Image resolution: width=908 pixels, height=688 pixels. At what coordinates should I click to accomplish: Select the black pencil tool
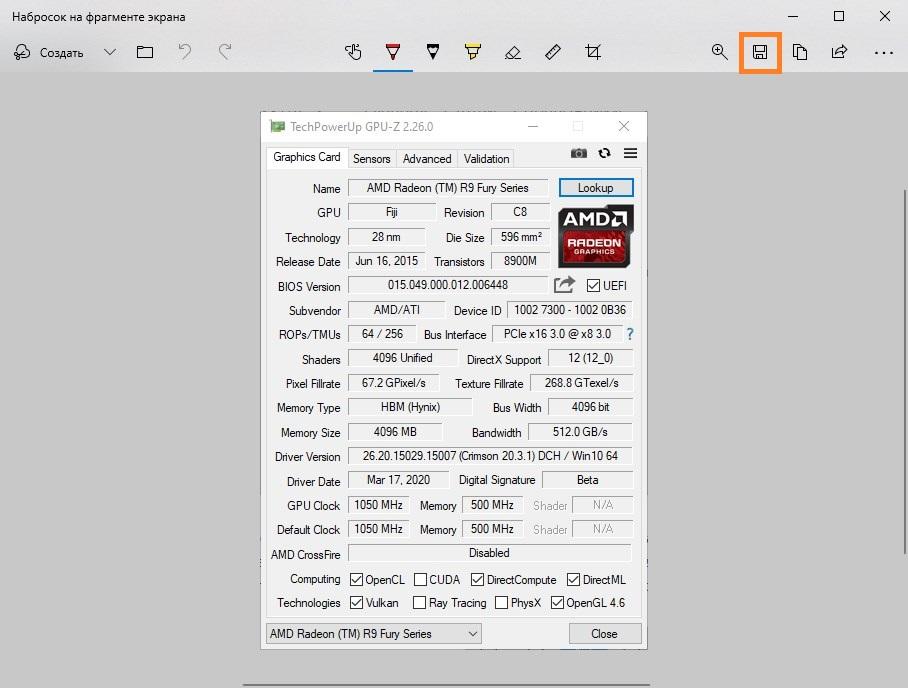[433, 52]
